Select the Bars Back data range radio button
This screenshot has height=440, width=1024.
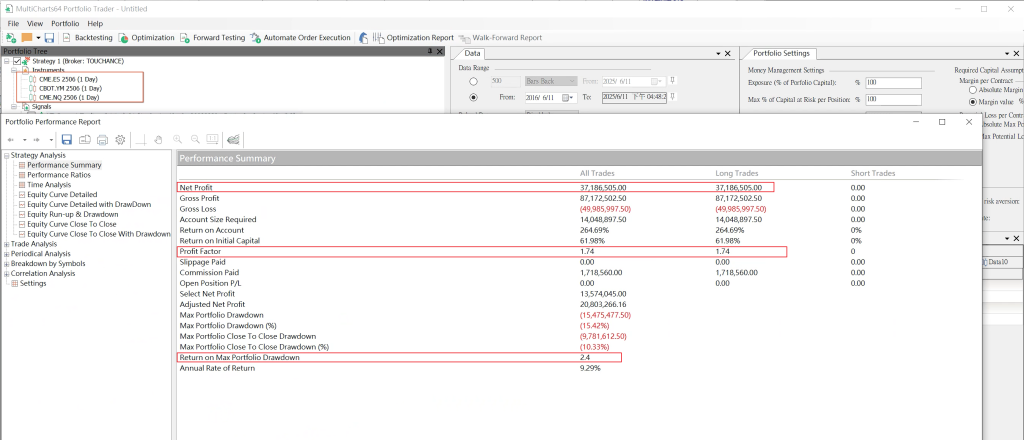point(473,80)
